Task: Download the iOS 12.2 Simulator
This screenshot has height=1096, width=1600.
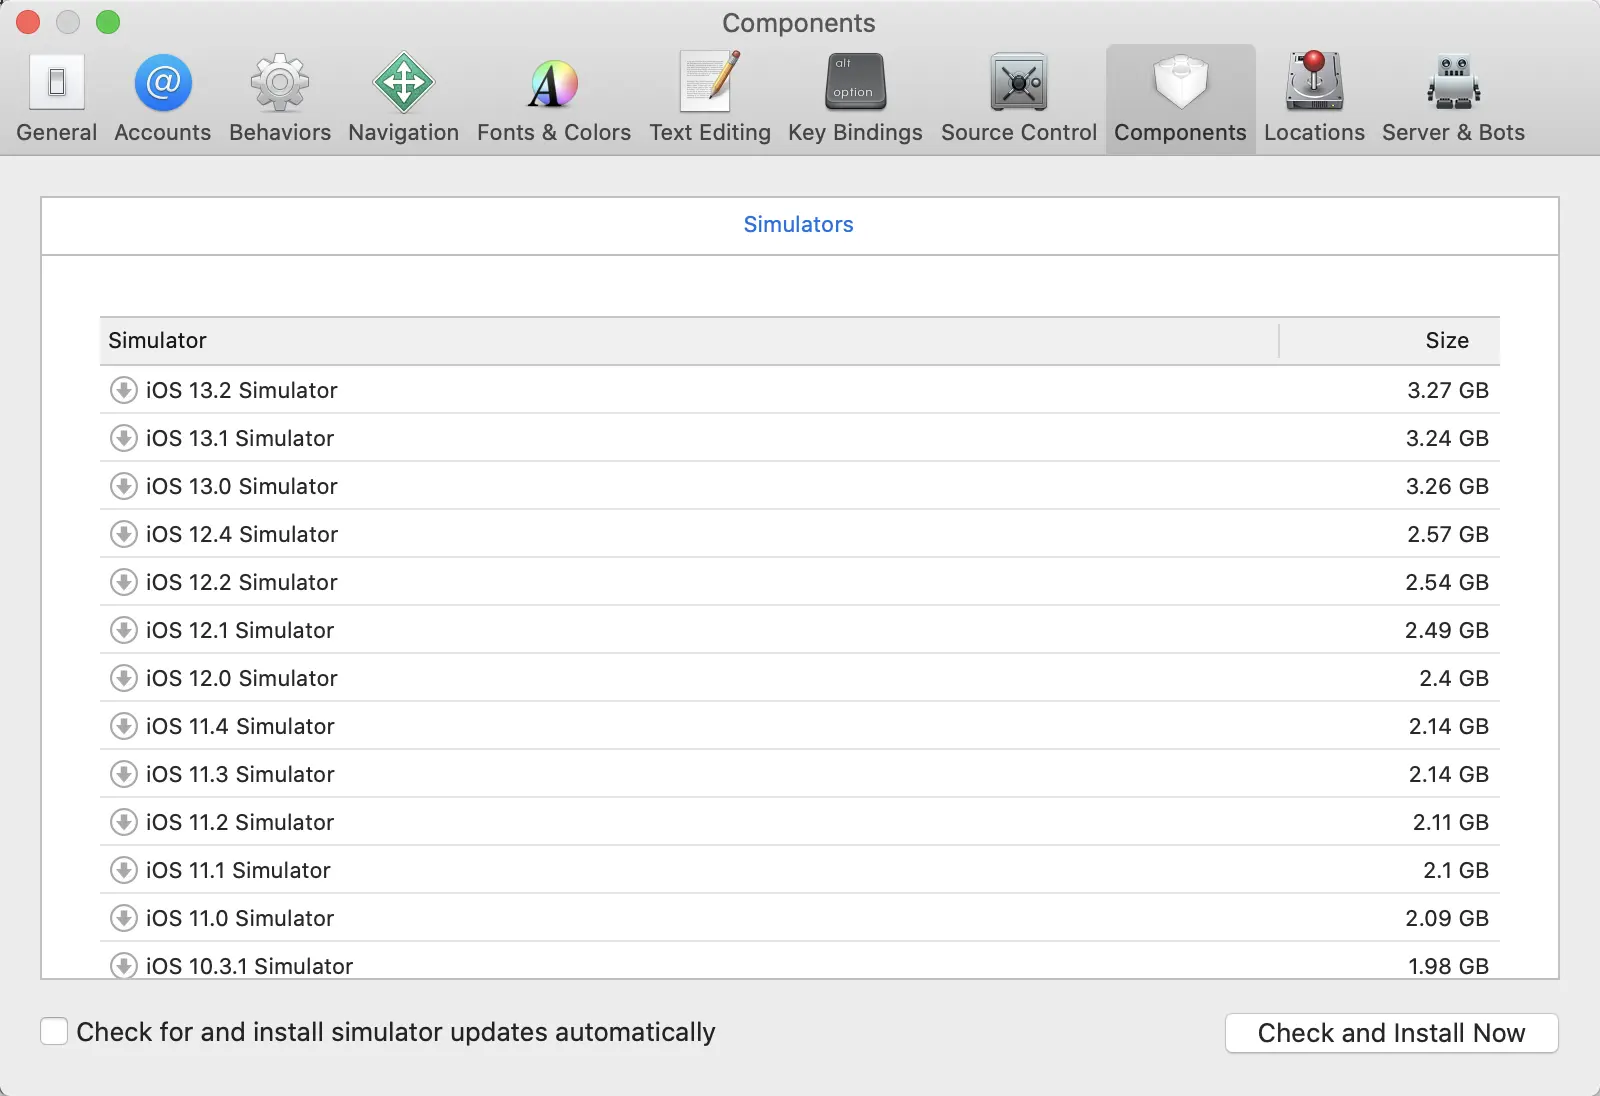Action: tap(123, 582)
